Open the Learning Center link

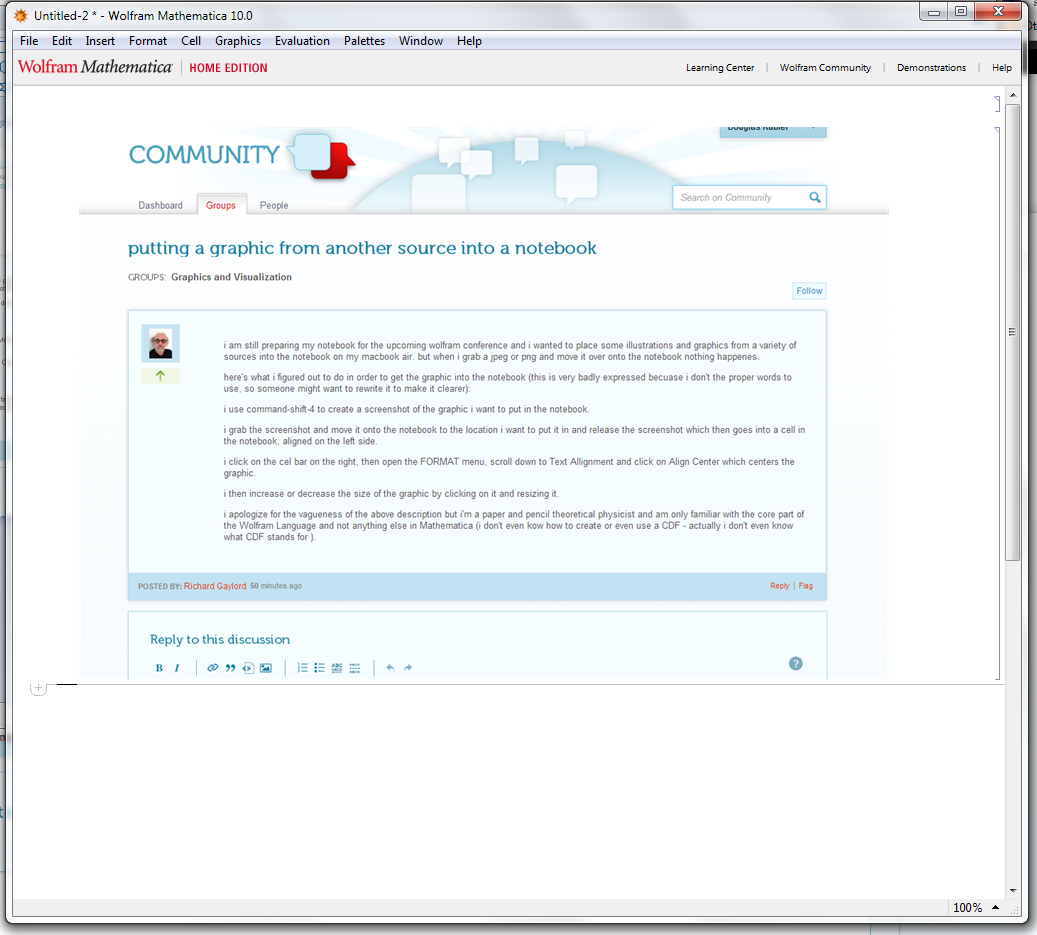click(x=720, y=67)
